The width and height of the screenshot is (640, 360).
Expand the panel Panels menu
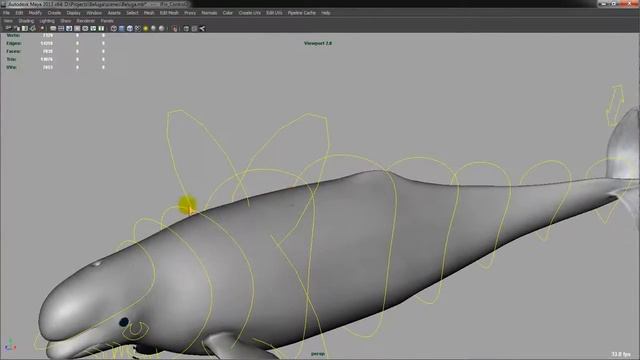point(107,20)
